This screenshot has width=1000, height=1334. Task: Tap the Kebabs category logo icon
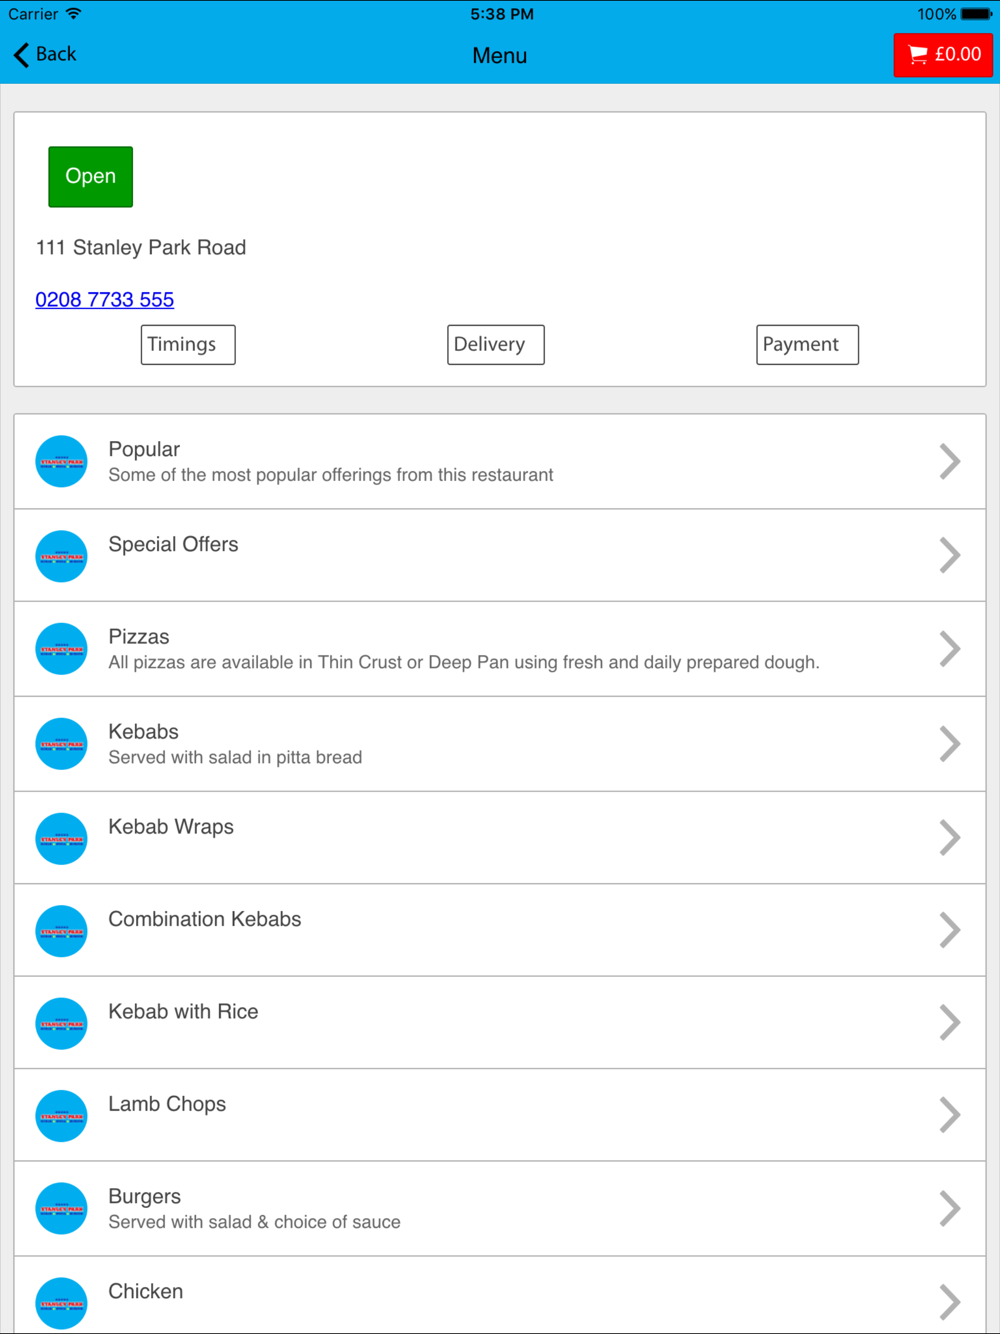[61, 744]
